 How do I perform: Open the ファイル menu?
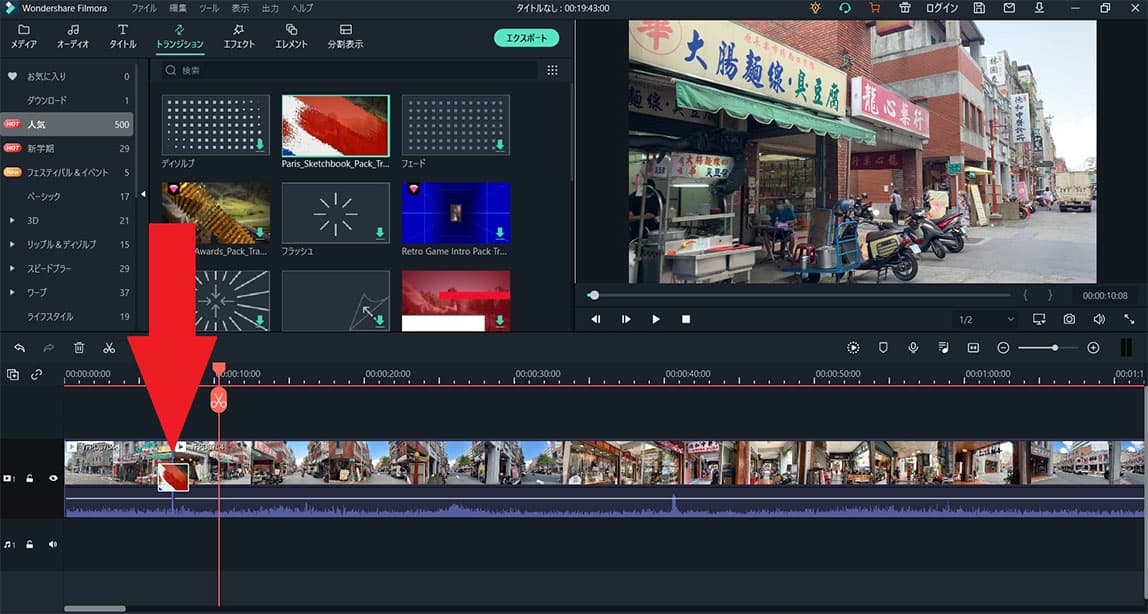[144, 8]
